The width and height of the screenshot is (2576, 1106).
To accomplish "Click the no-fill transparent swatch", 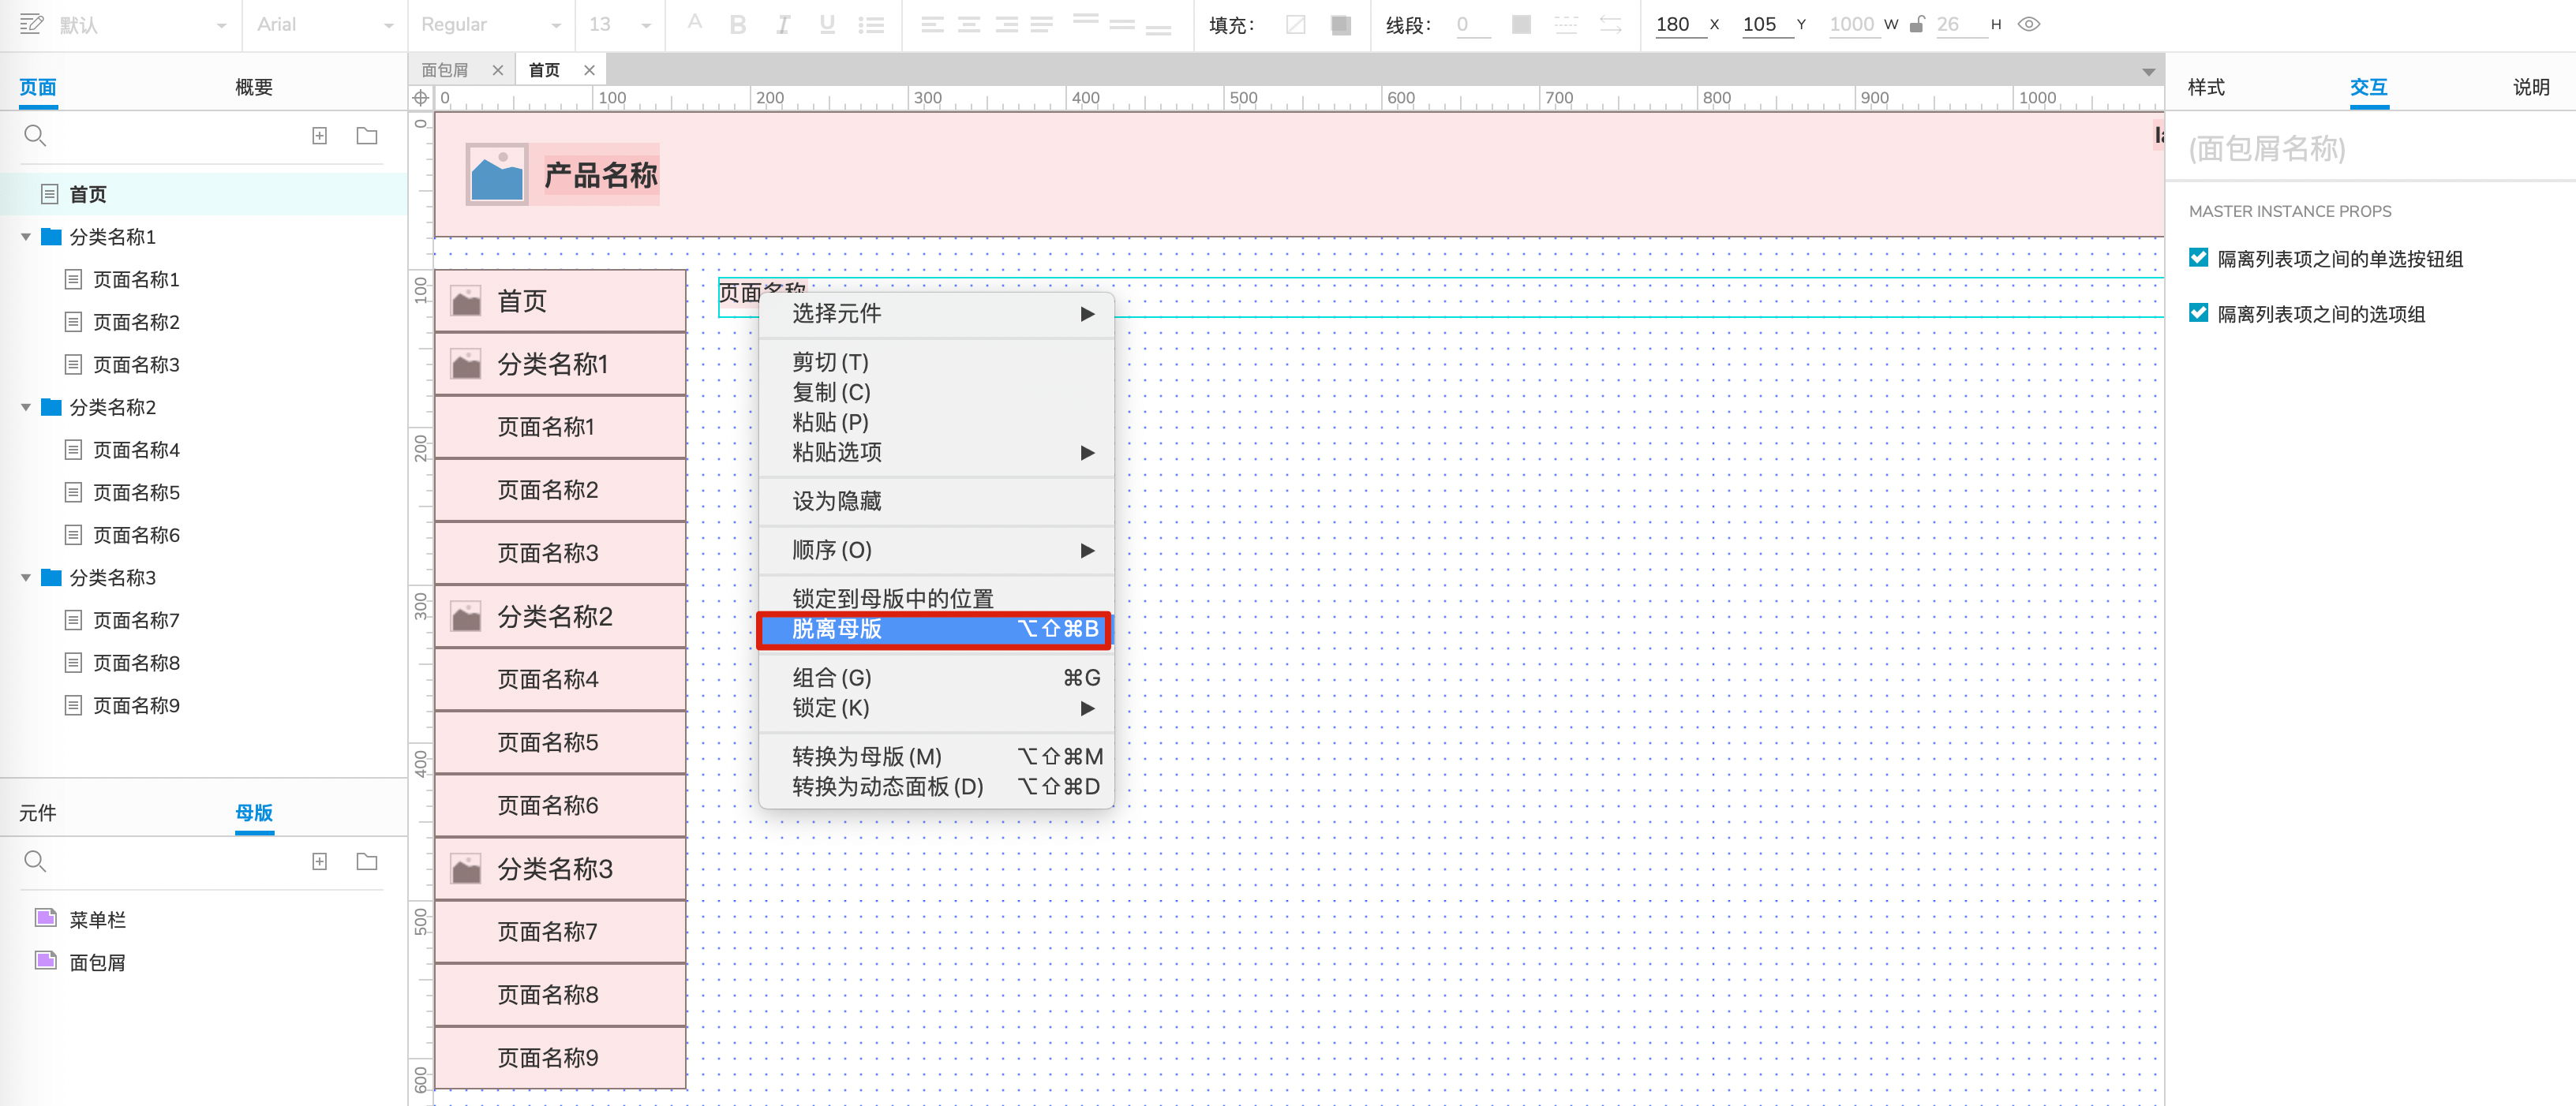I will tap(1296, 25).
